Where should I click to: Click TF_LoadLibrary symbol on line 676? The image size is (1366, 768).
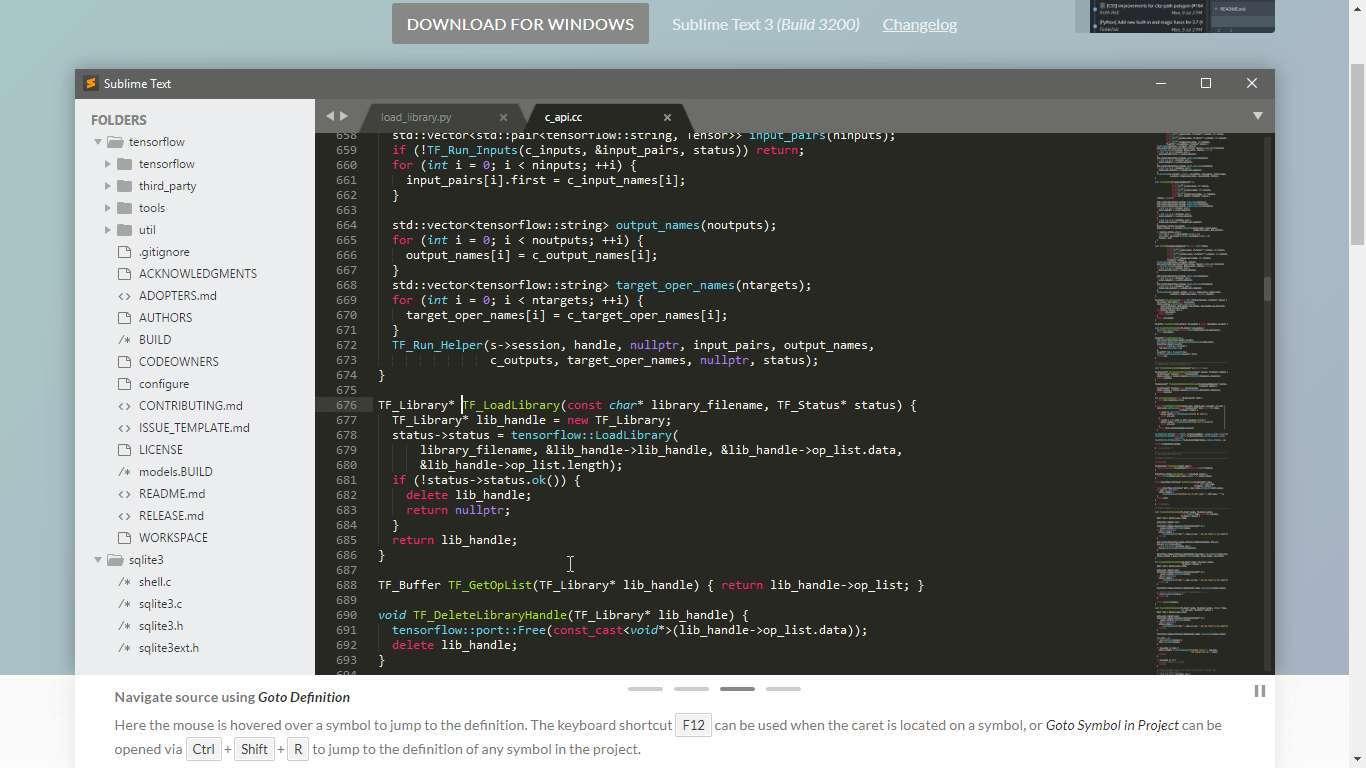coord(511,405)
